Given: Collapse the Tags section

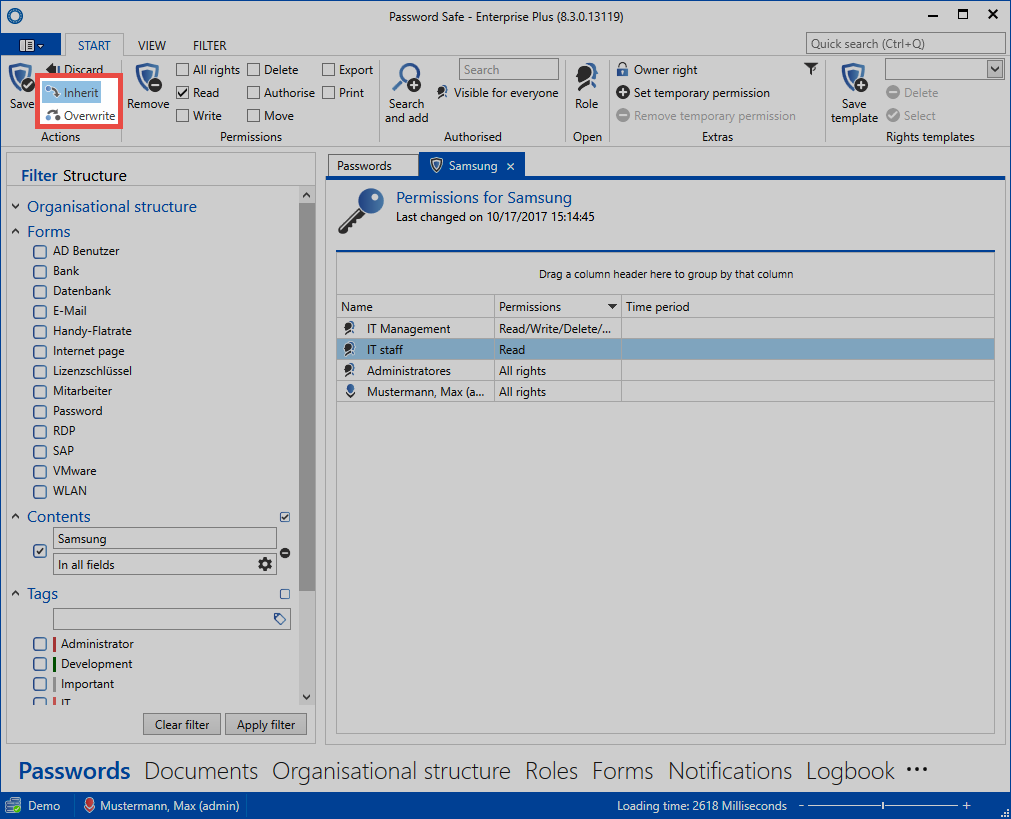Looking at the screenshot, I should point(16,593).
